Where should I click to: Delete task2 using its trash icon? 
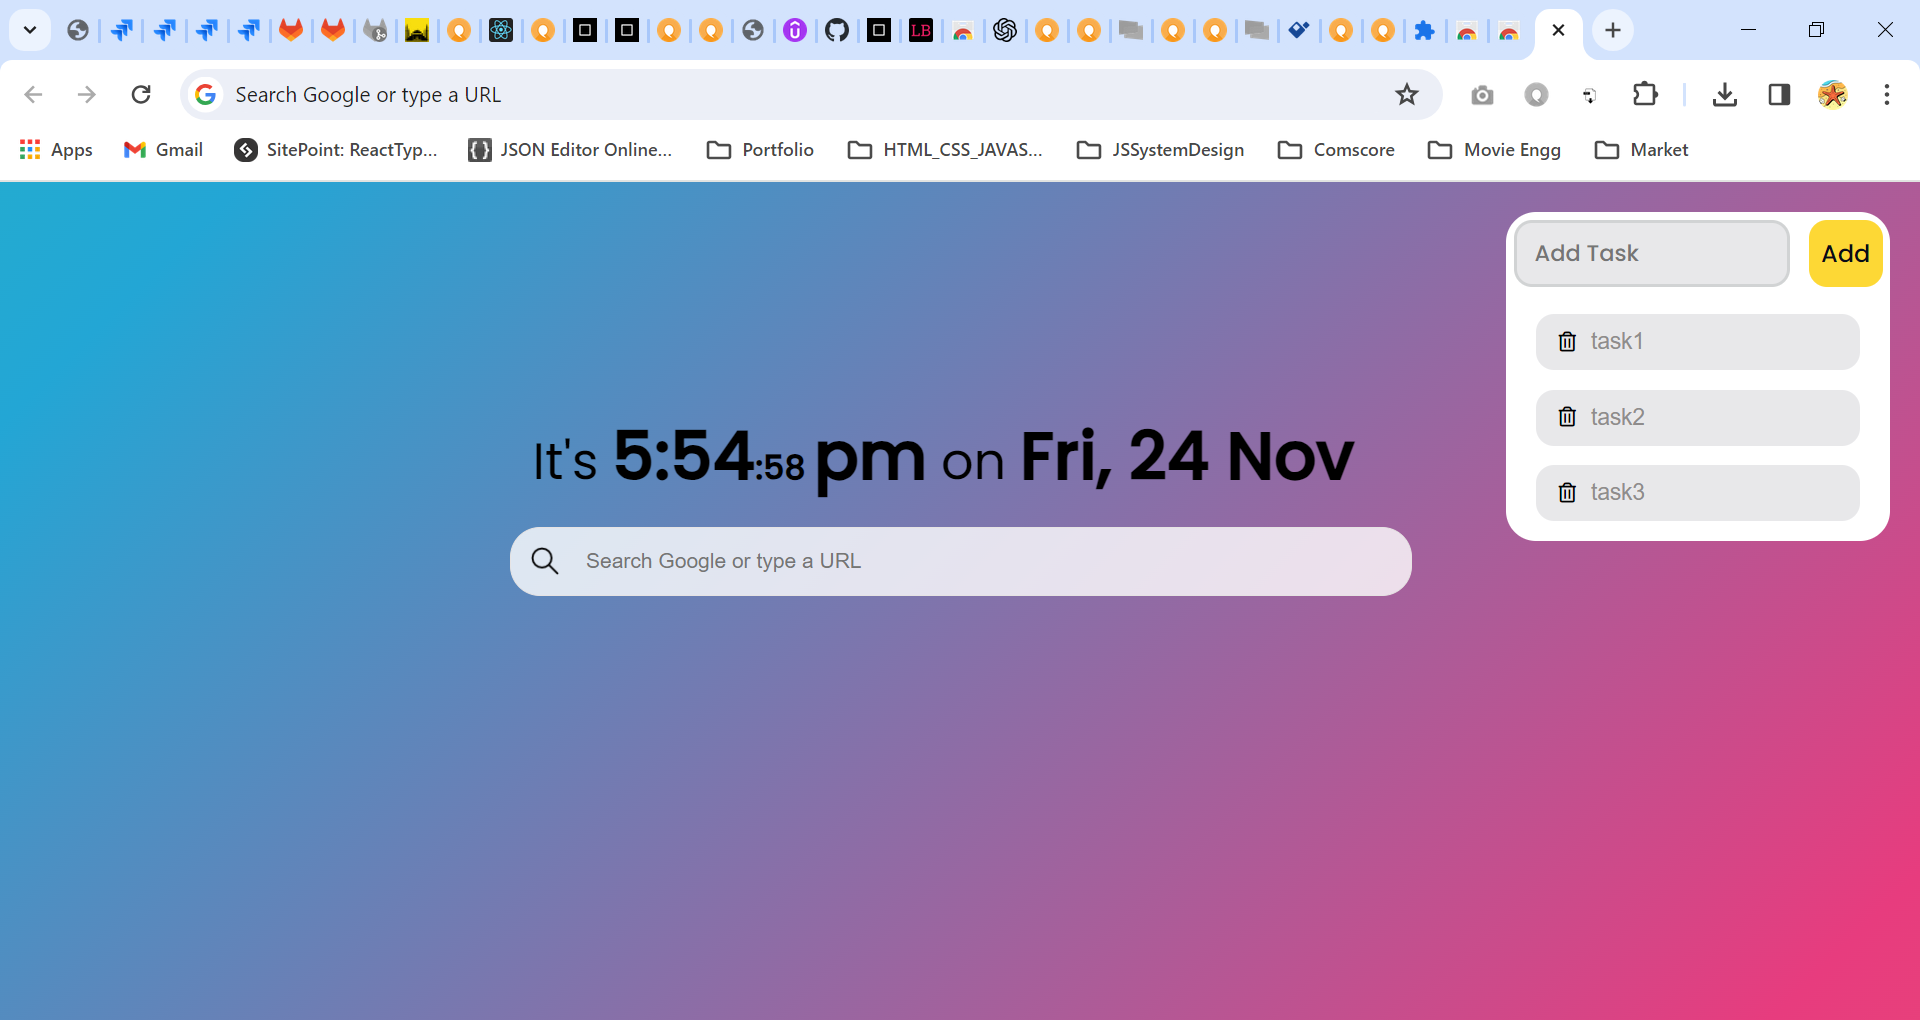(x=1566, y=417)
